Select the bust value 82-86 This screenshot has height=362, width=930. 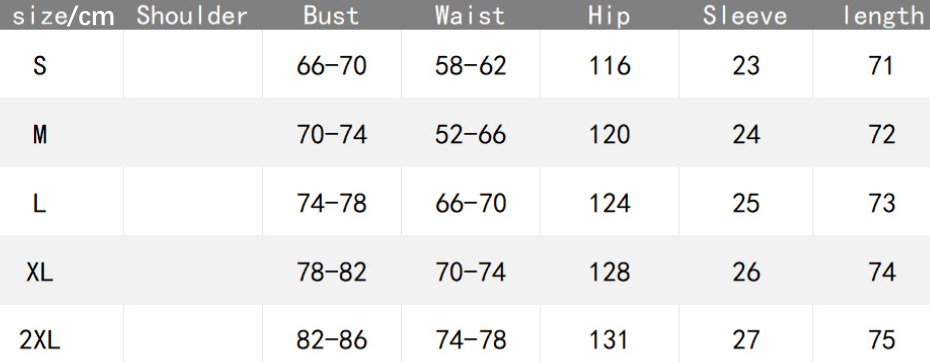pyautogui.click(x=332, y=341)
